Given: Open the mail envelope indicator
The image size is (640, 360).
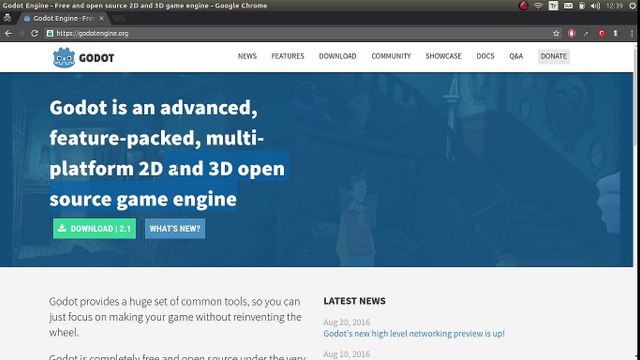Looking at the screenshot, I should (x=568, y=6).
